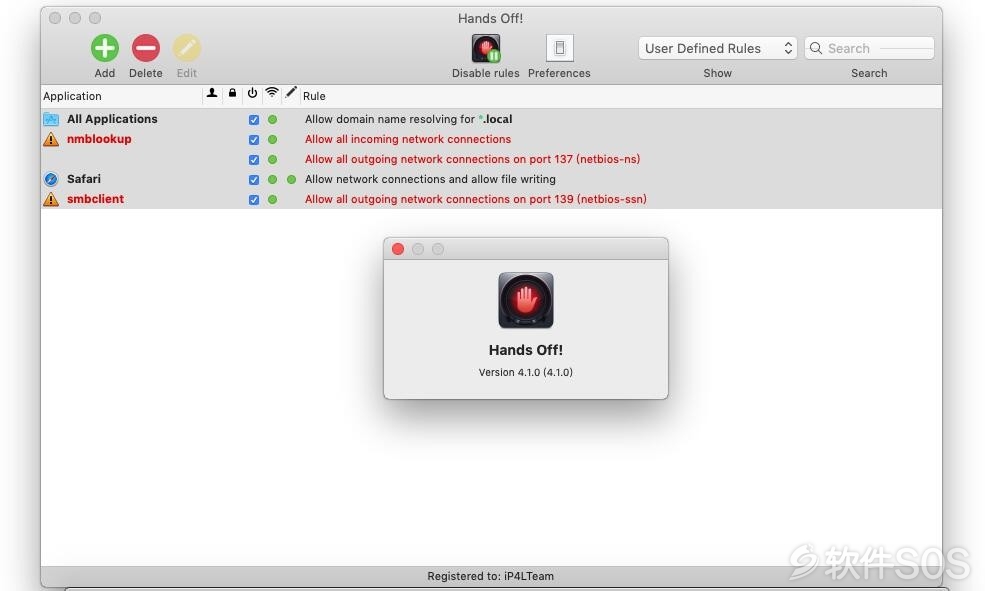
Task: Select the *.local domain resolving rule
Action: 408,119
